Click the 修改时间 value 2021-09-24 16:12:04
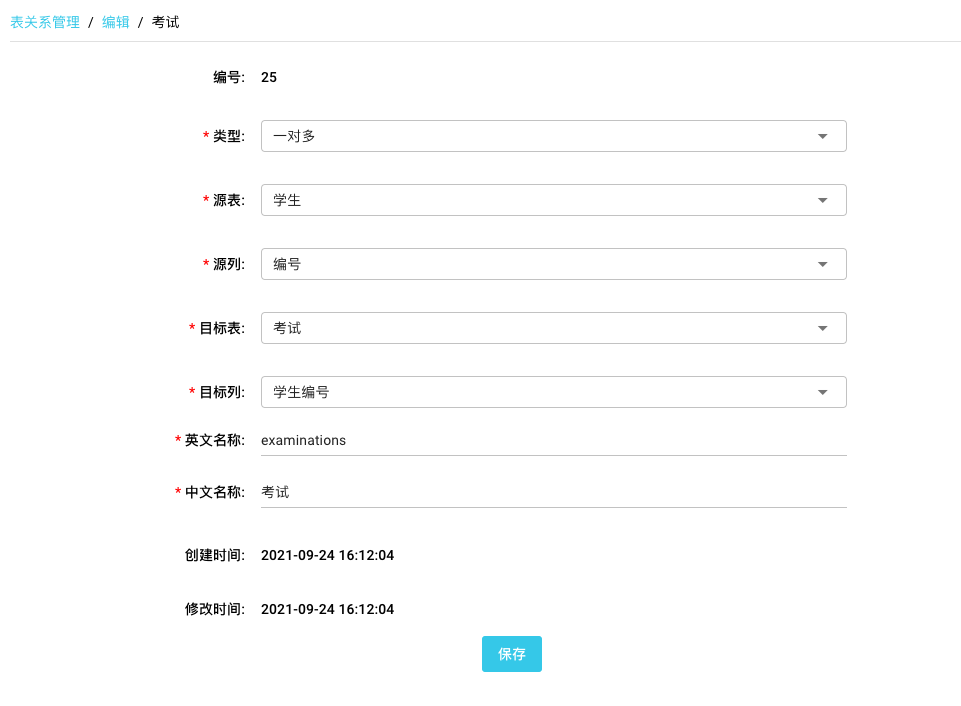Viewport: 961px width, 706px height. pyautogui.click(x=327, y=609)
